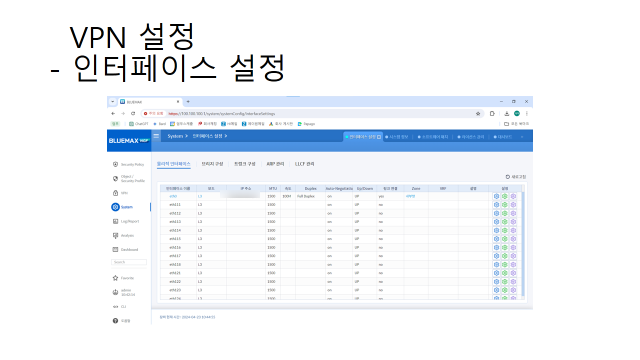This screenshot has width=640, height=360.
Task: Click the browser back arrow
Action: tap(113, 113)
